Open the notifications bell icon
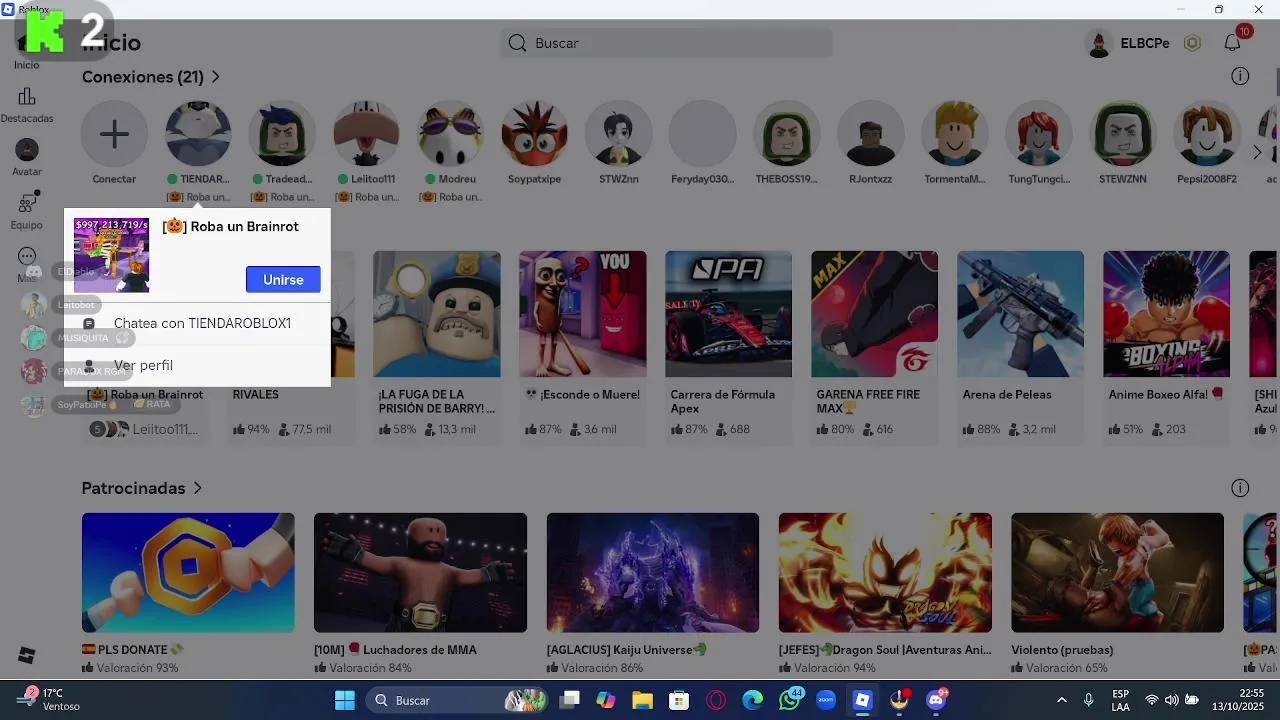 coord(1233,43)
